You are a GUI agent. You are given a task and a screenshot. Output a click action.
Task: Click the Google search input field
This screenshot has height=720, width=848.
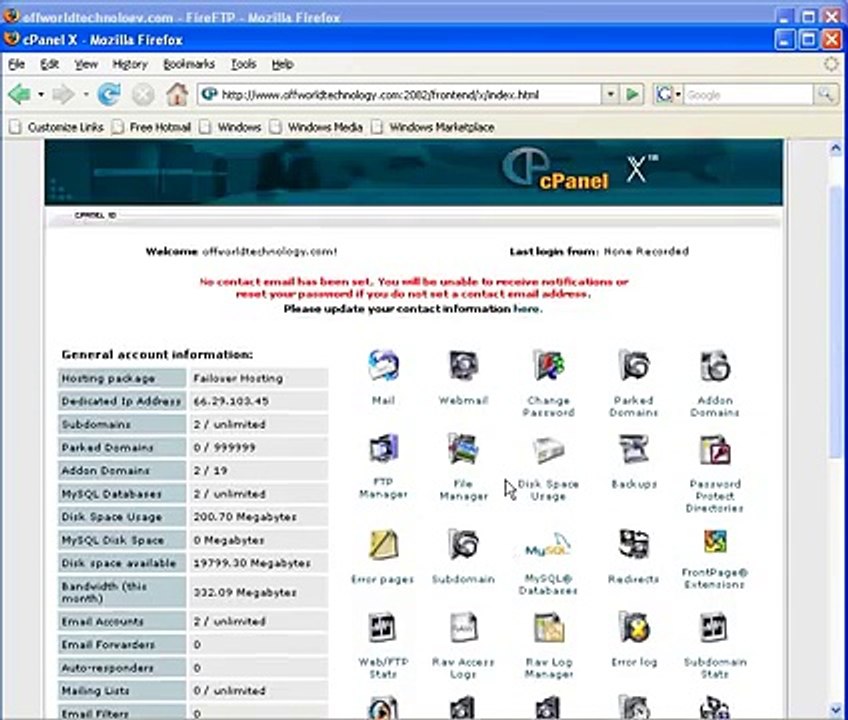point(748,95)
